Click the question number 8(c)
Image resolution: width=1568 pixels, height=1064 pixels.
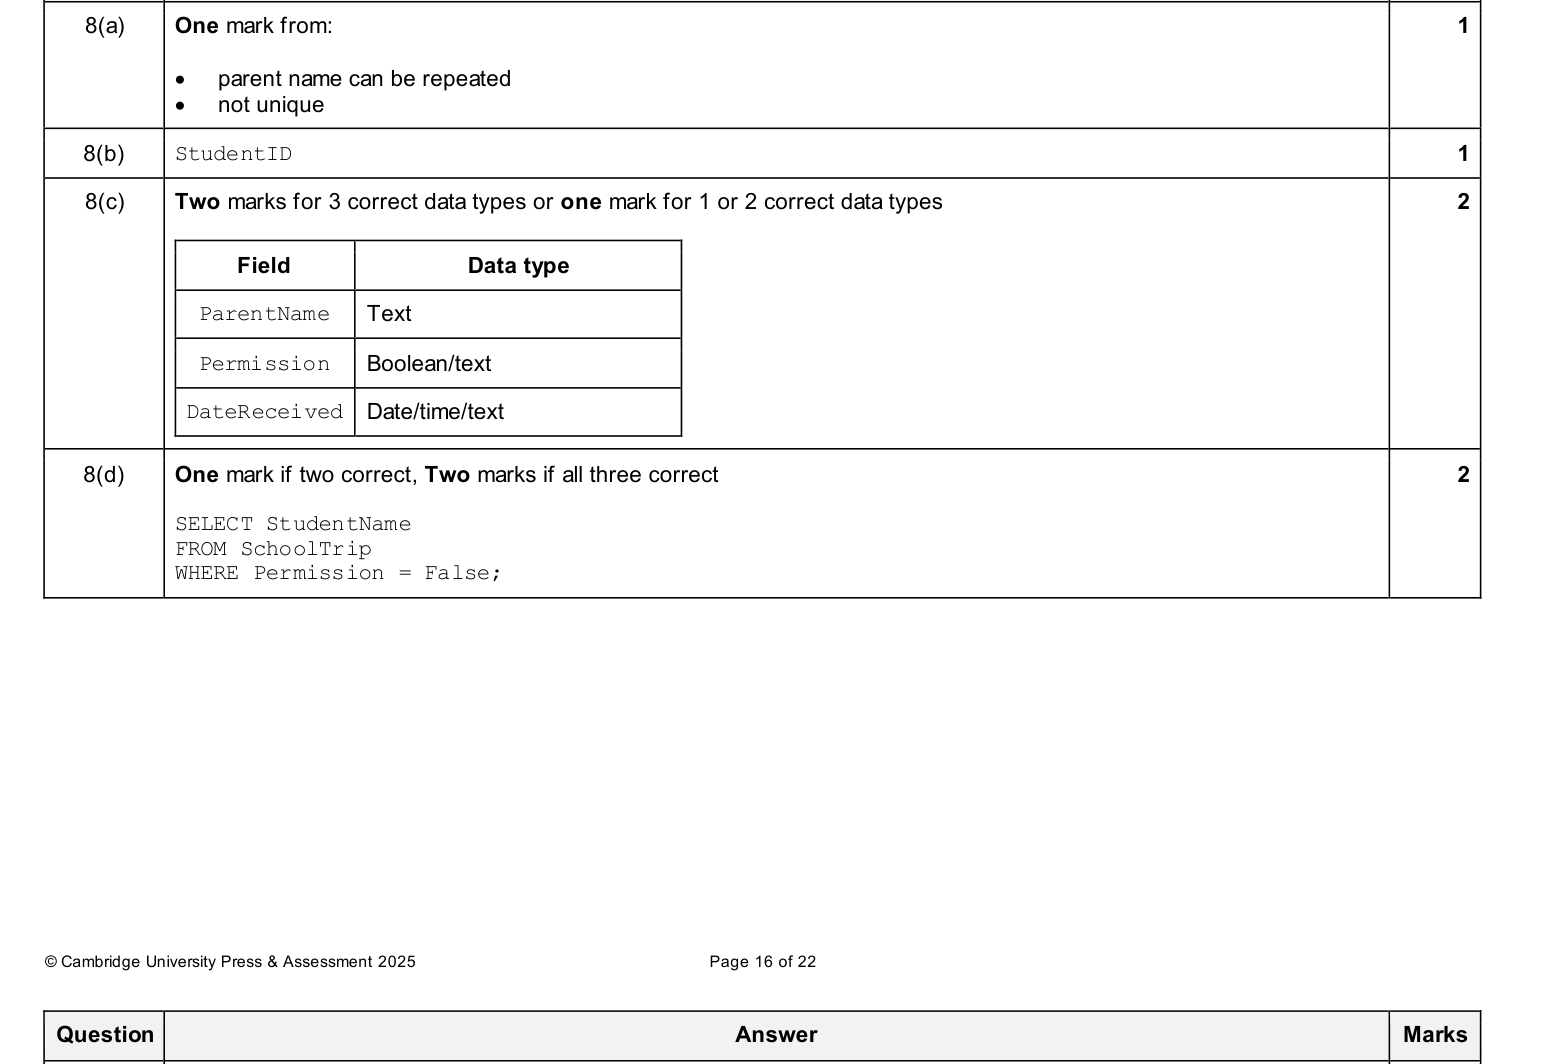[x=105, y=202]
